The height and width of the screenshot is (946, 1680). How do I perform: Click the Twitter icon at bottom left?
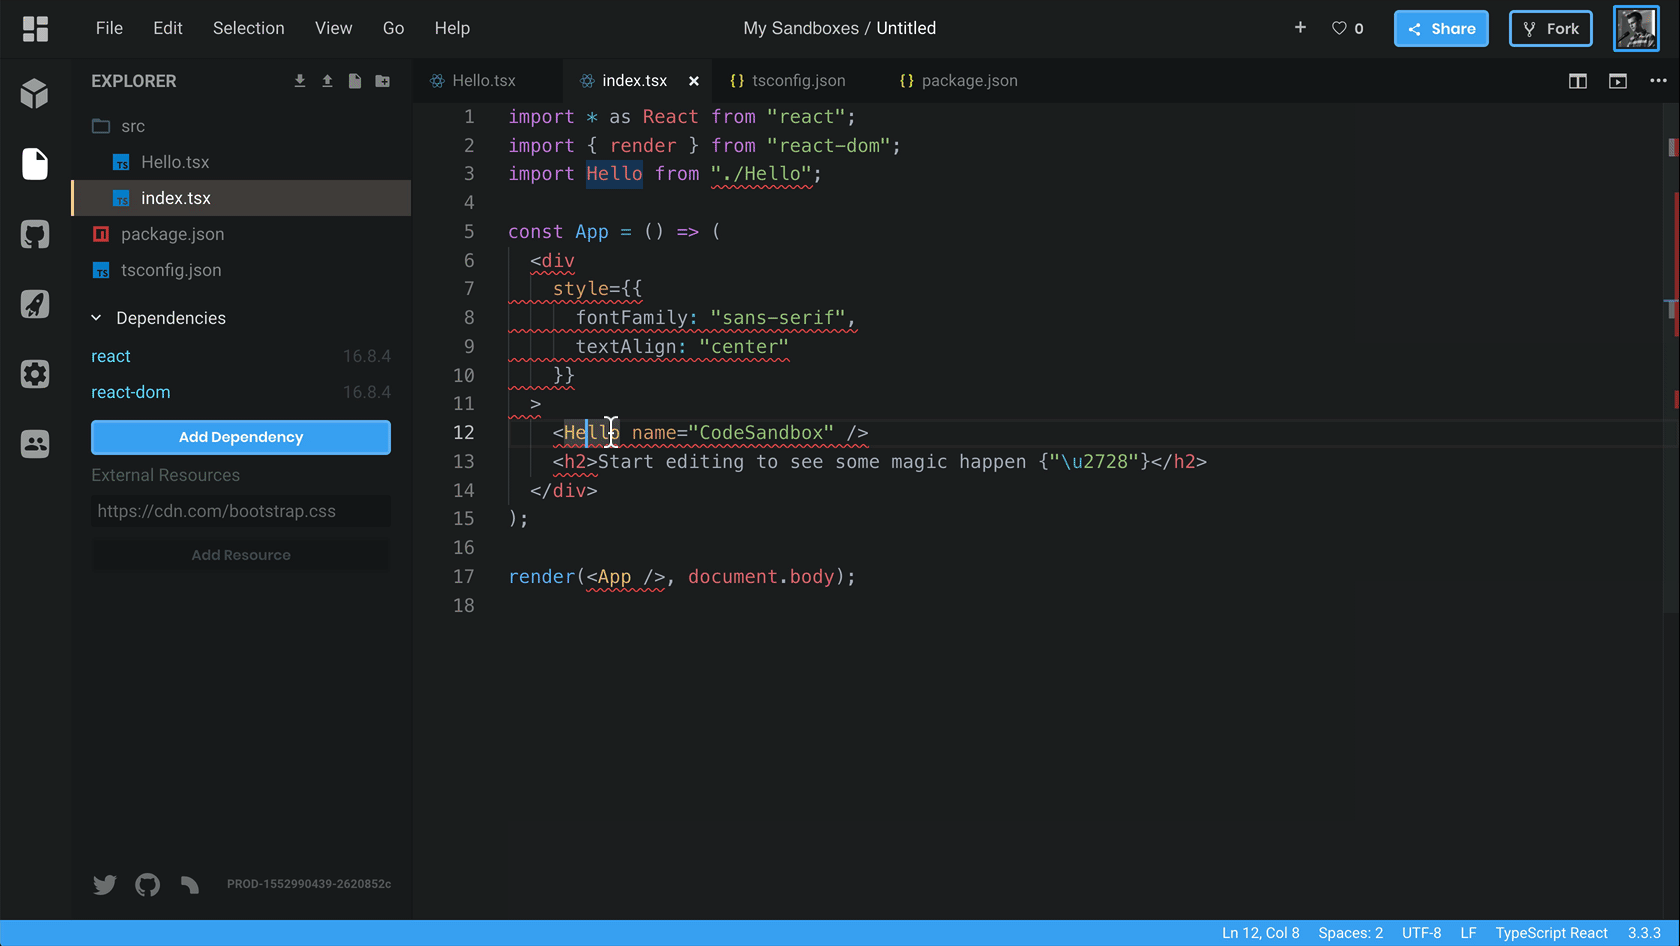[104, 884]
